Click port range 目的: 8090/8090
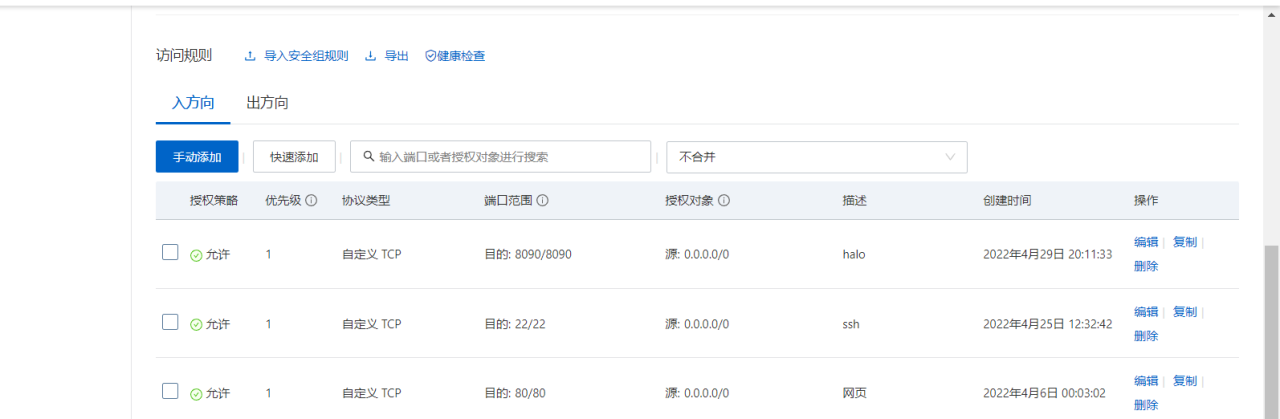 [x=528, y=255]
